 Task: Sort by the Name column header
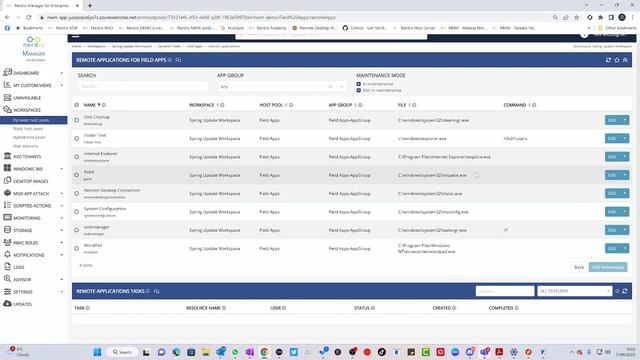89,105
